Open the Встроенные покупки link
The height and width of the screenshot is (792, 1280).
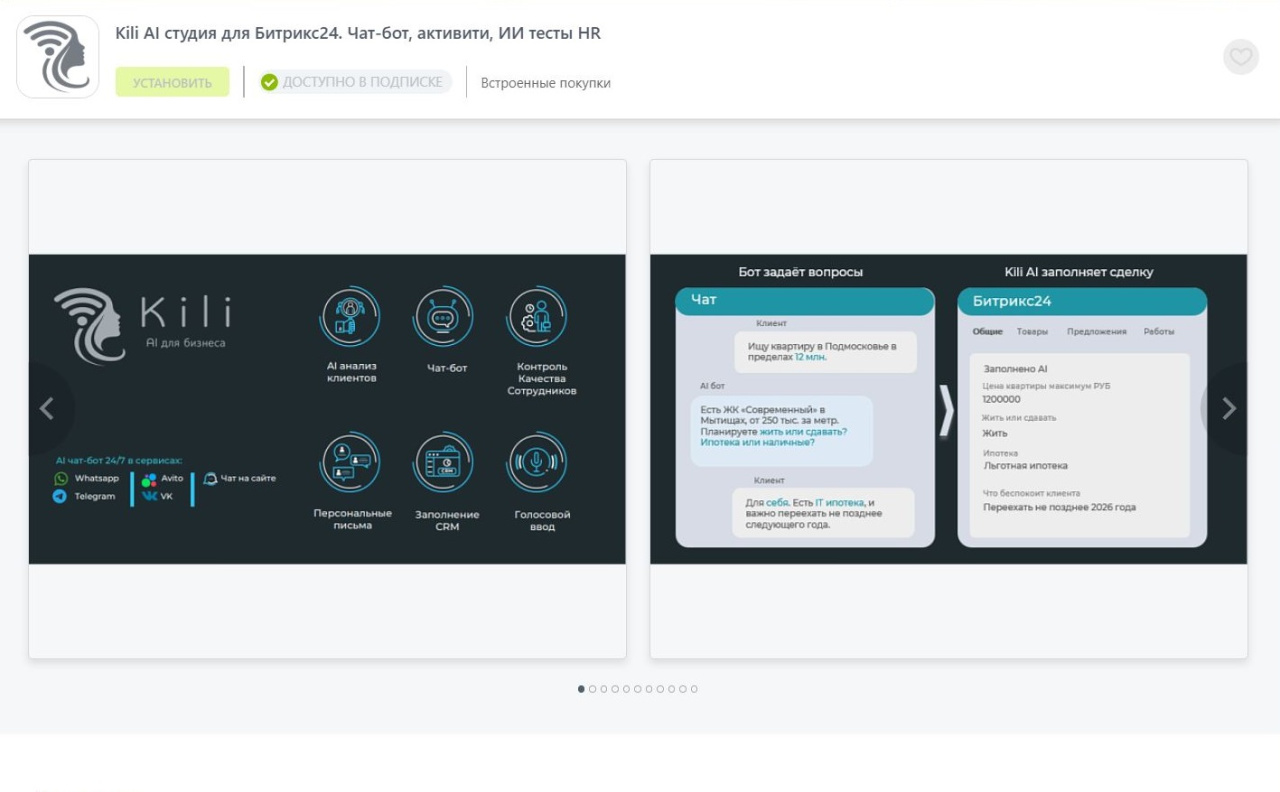point(545,83)
